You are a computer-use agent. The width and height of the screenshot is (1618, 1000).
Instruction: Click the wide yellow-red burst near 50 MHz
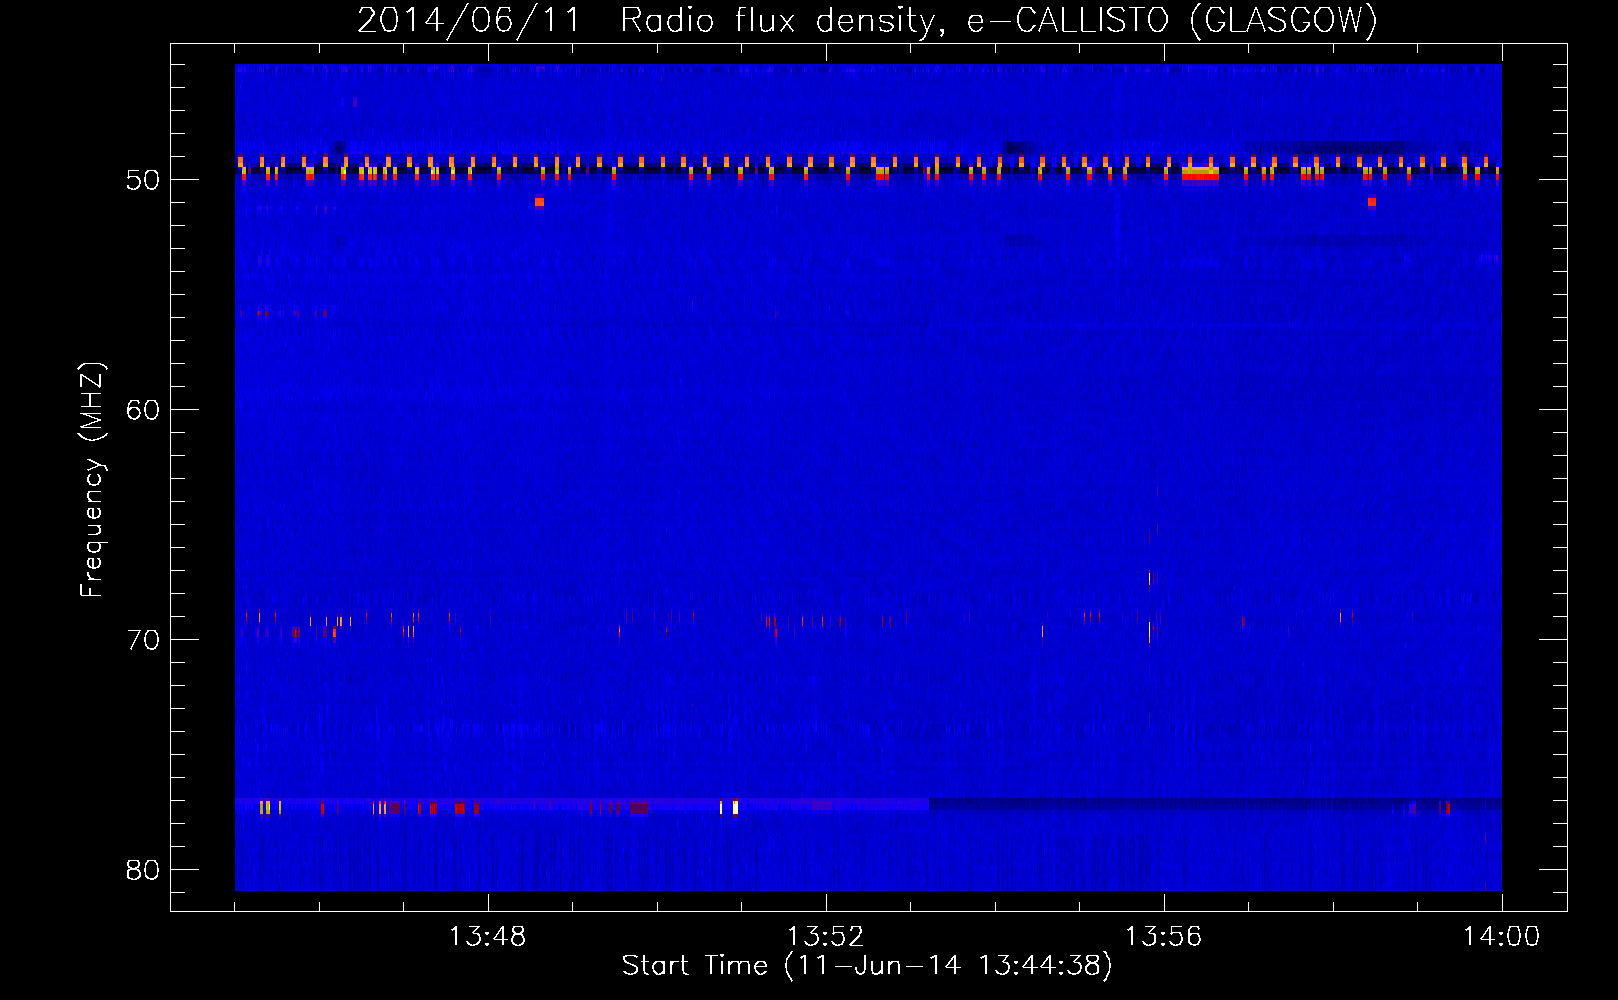[x=1200, y=173]
